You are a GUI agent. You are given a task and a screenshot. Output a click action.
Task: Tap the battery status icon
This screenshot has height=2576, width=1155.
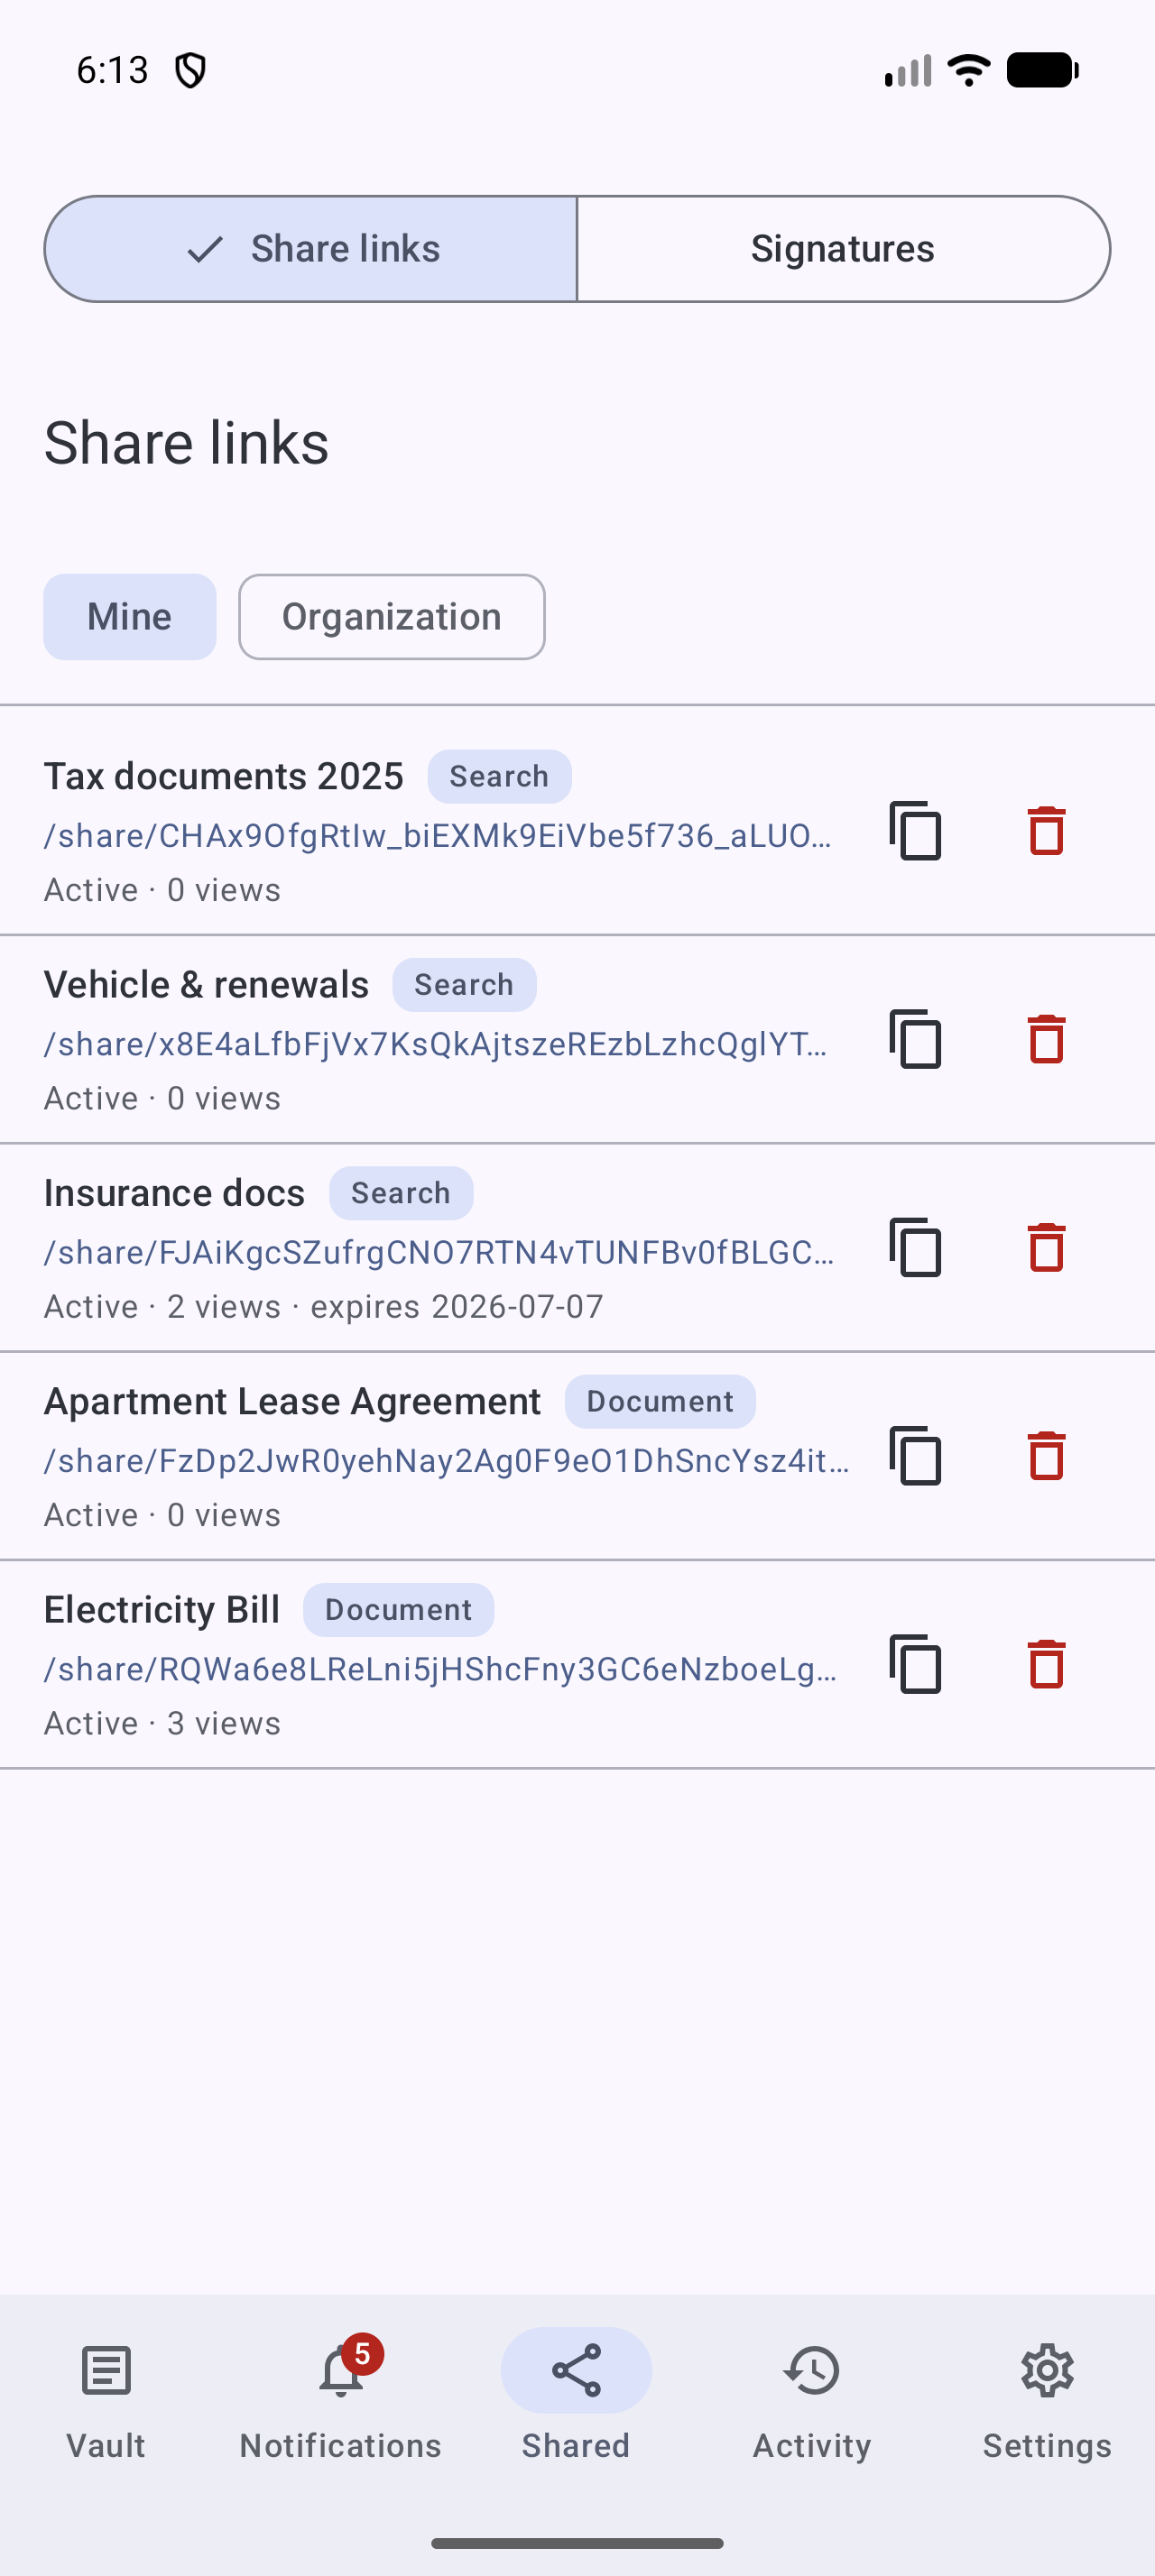pyautogui.click(x=1042, y=70)
